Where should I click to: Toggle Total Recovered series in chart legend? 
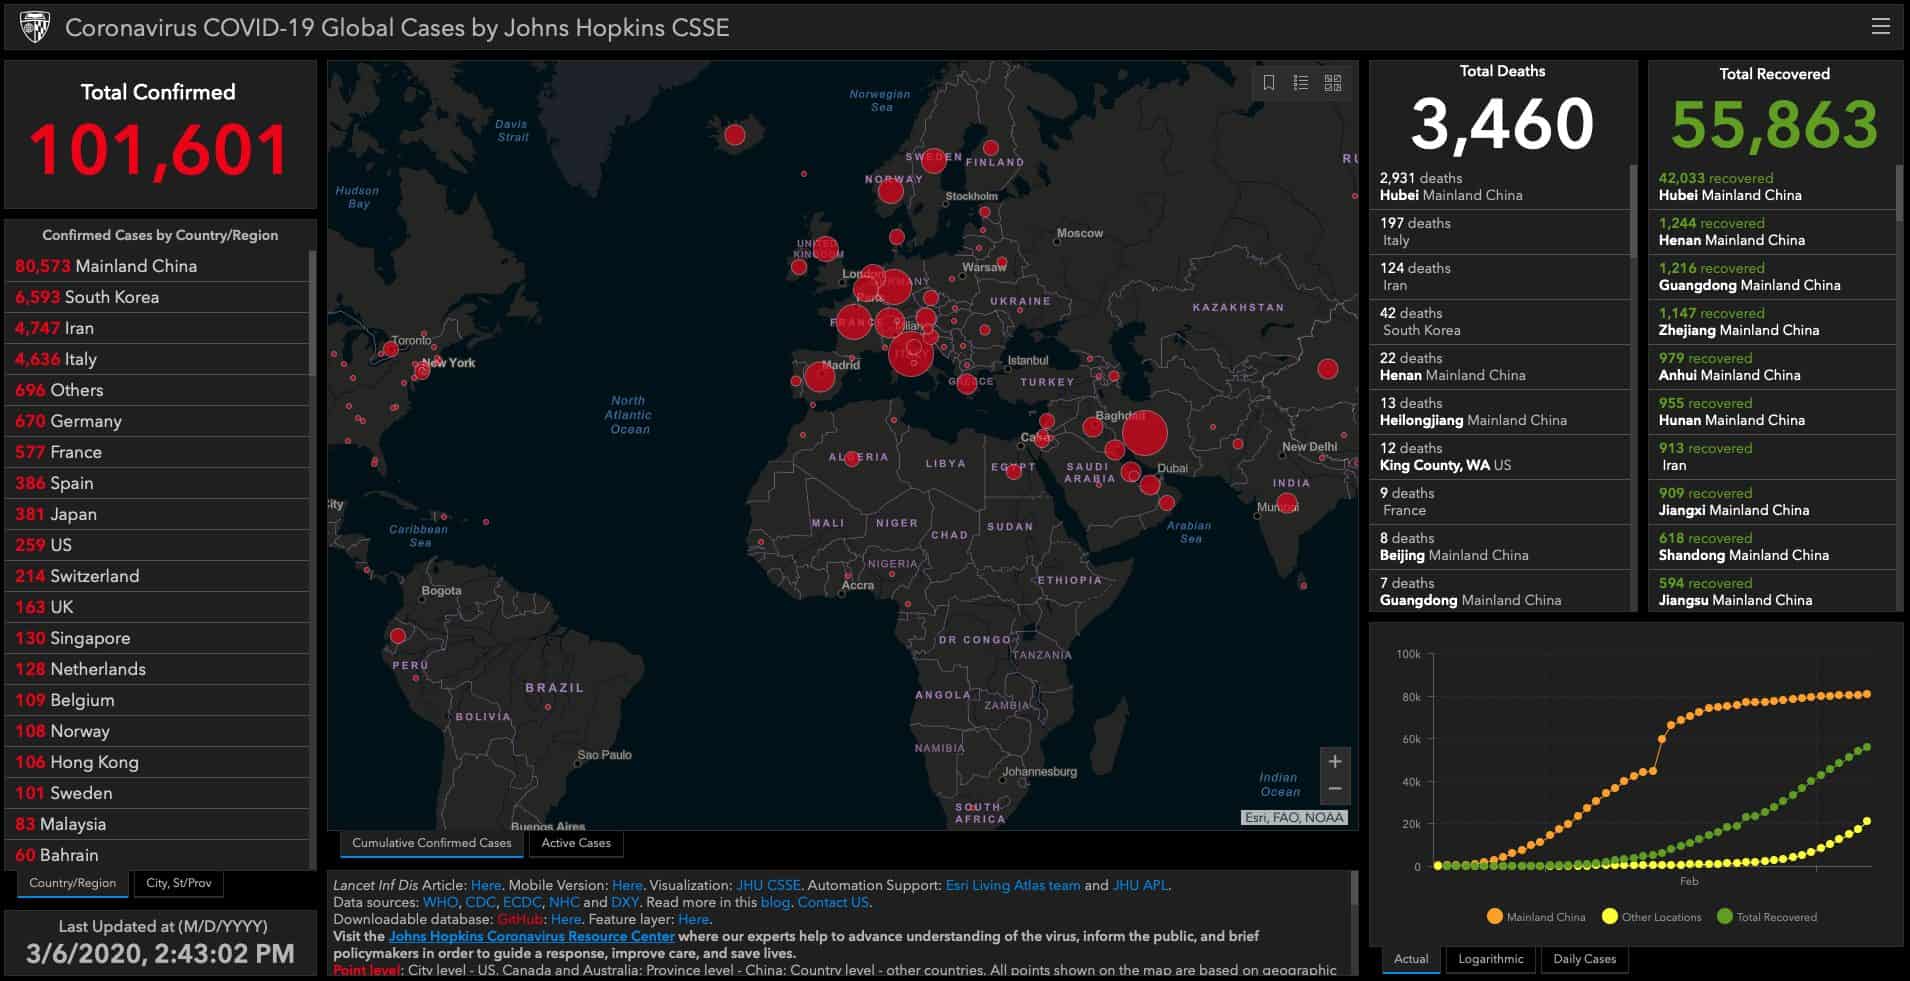coord(1766,917)
